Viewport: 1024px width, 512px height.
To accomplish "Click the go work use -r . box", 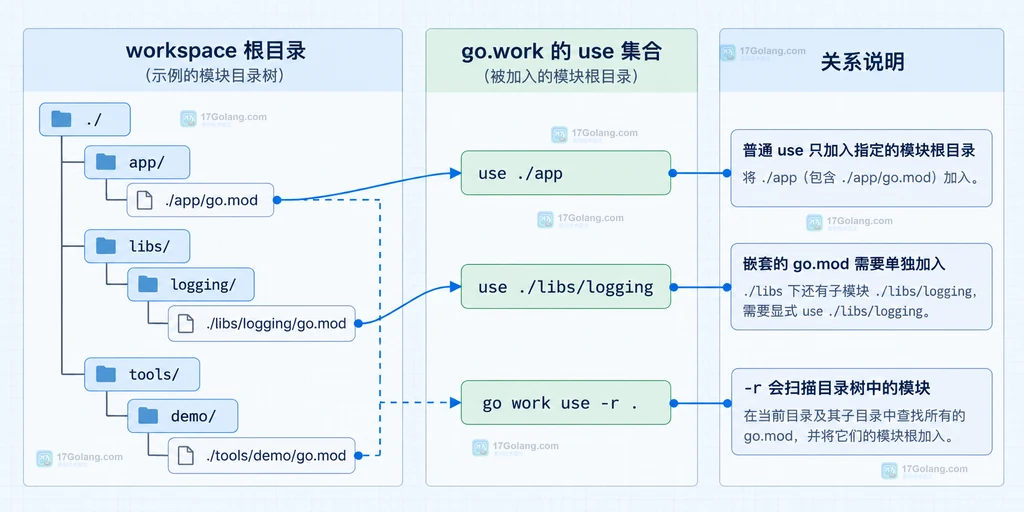I will click(x=566, y=403).
